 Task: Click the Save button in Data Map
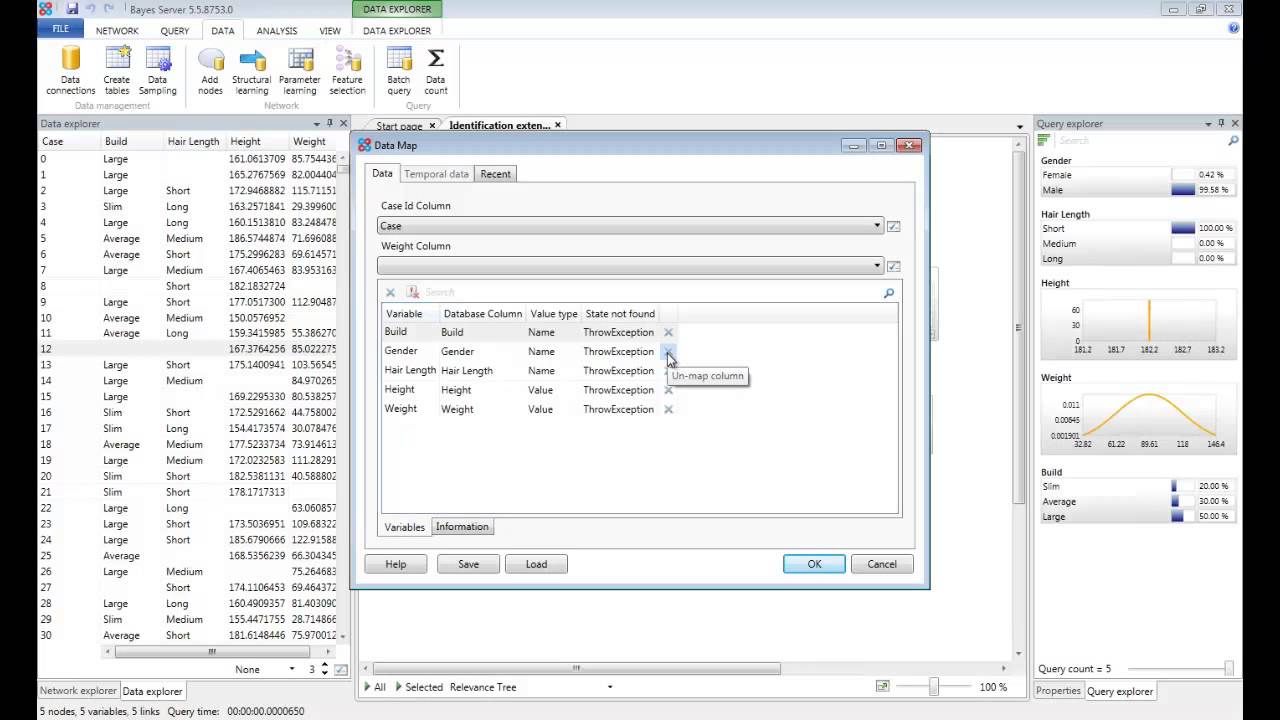click(x=468, y=564)
